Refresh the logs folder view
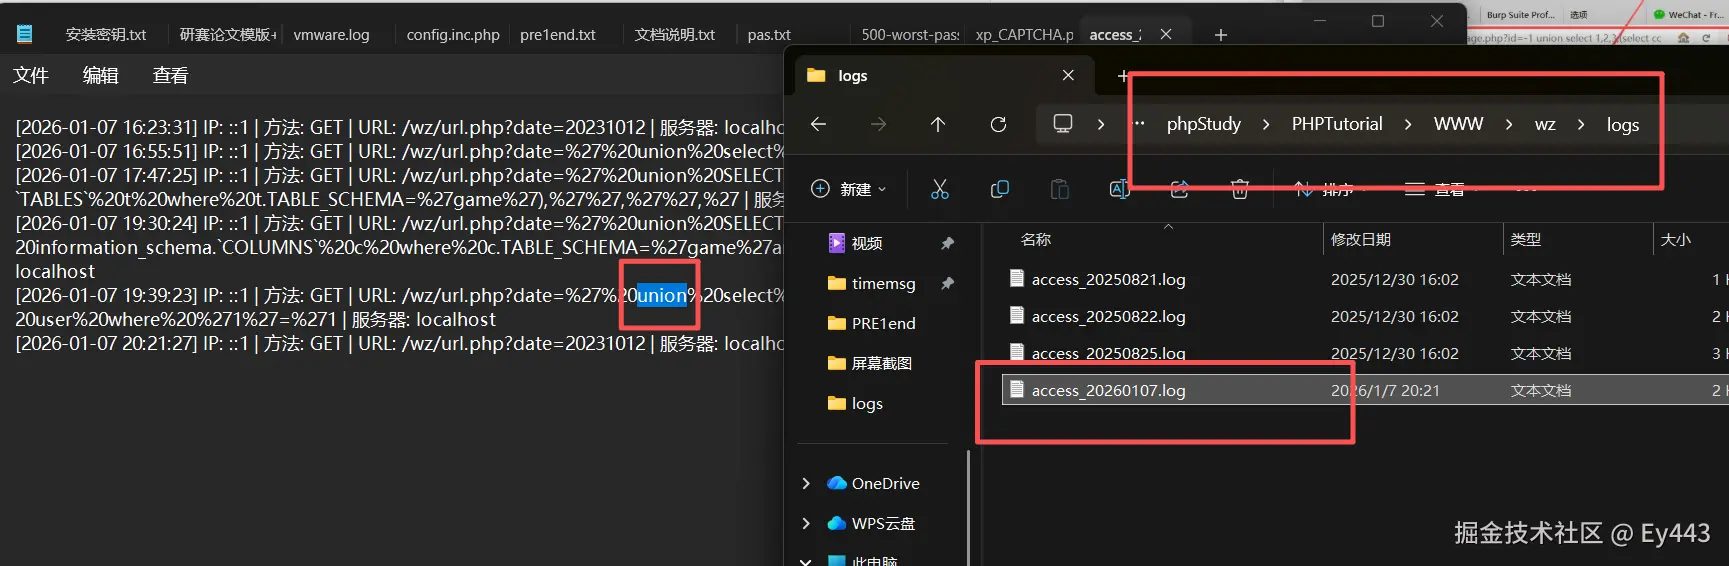The height and width of the screenshot is (566, 1729). pos(998,124)
